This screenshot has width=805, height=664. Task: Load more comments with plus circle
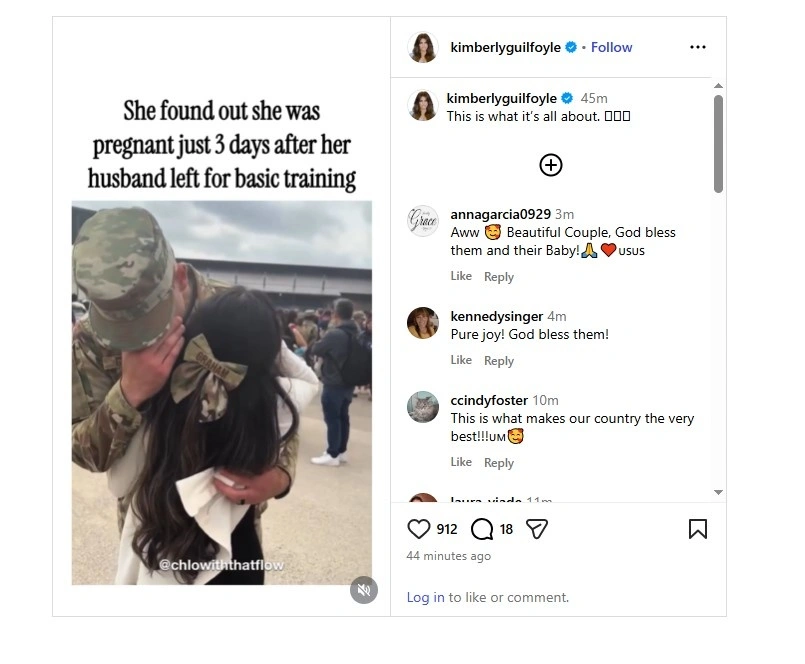pyautogui.click(x=551, y=165)
